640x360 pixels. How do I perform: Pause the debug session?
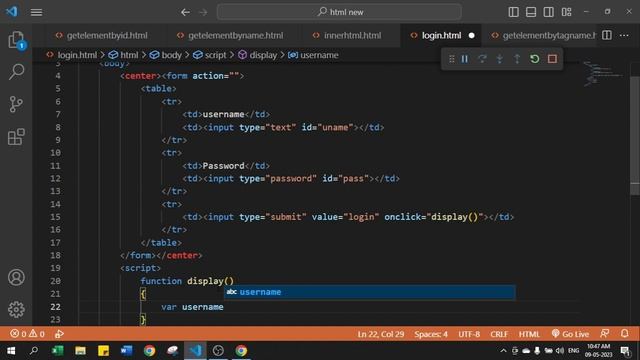tap(464, 59)
